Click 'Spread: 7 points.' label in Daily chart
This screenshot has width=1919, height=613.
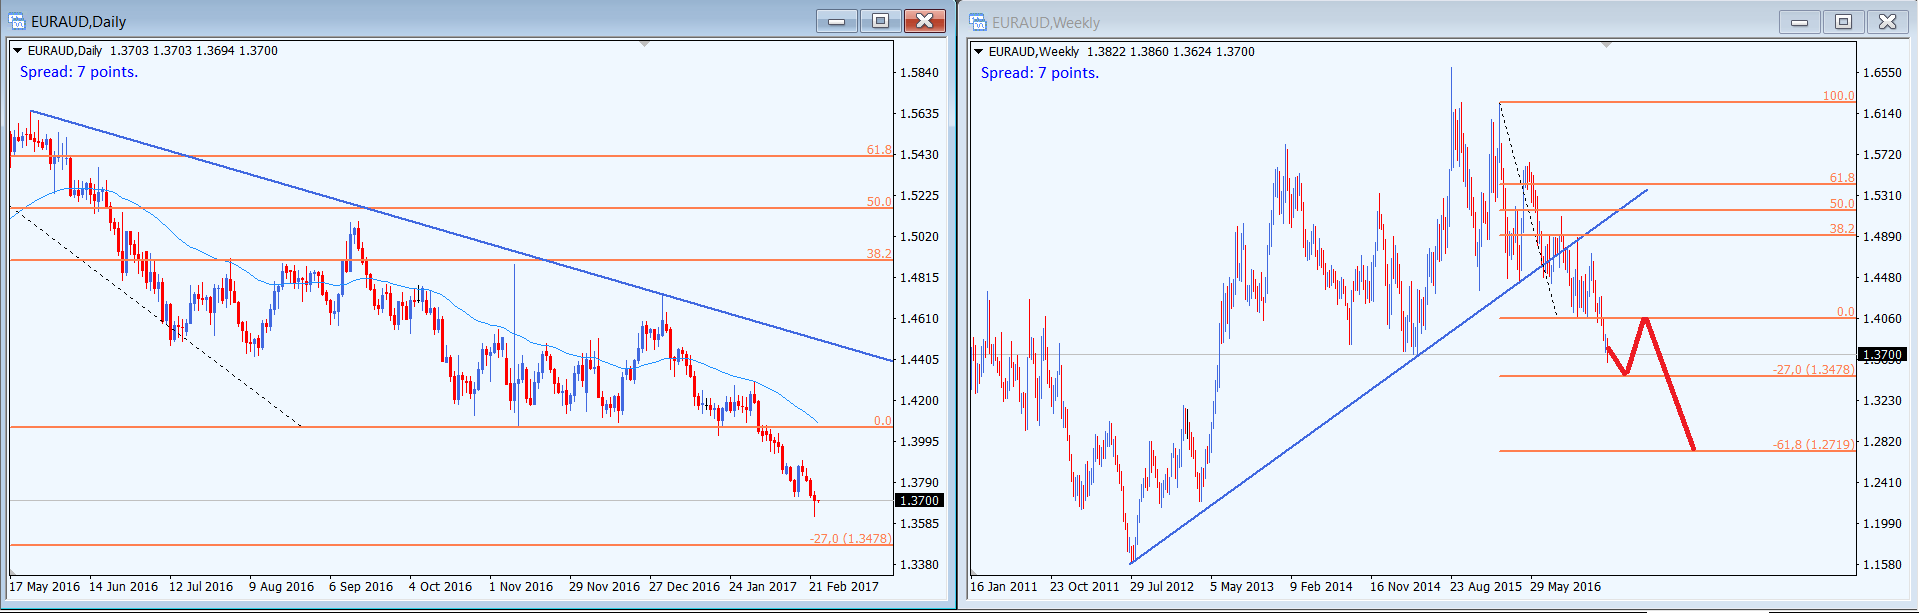click(x=79, y=72)
